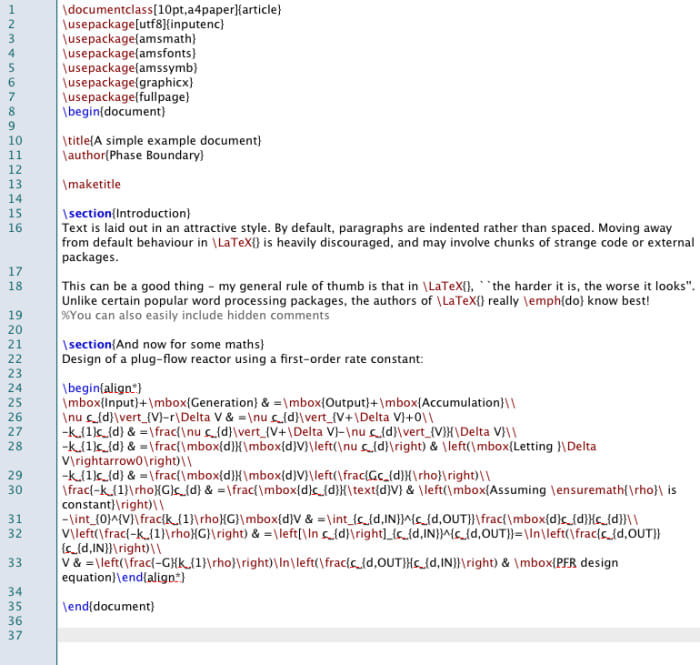Click the paragraph starting 'Text is laid out'

pos(378,242)
